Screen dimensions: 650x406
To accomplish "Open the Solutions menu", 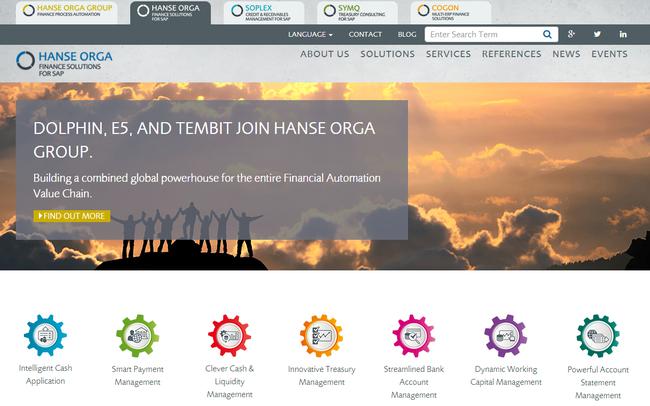I will pos(388,54).
